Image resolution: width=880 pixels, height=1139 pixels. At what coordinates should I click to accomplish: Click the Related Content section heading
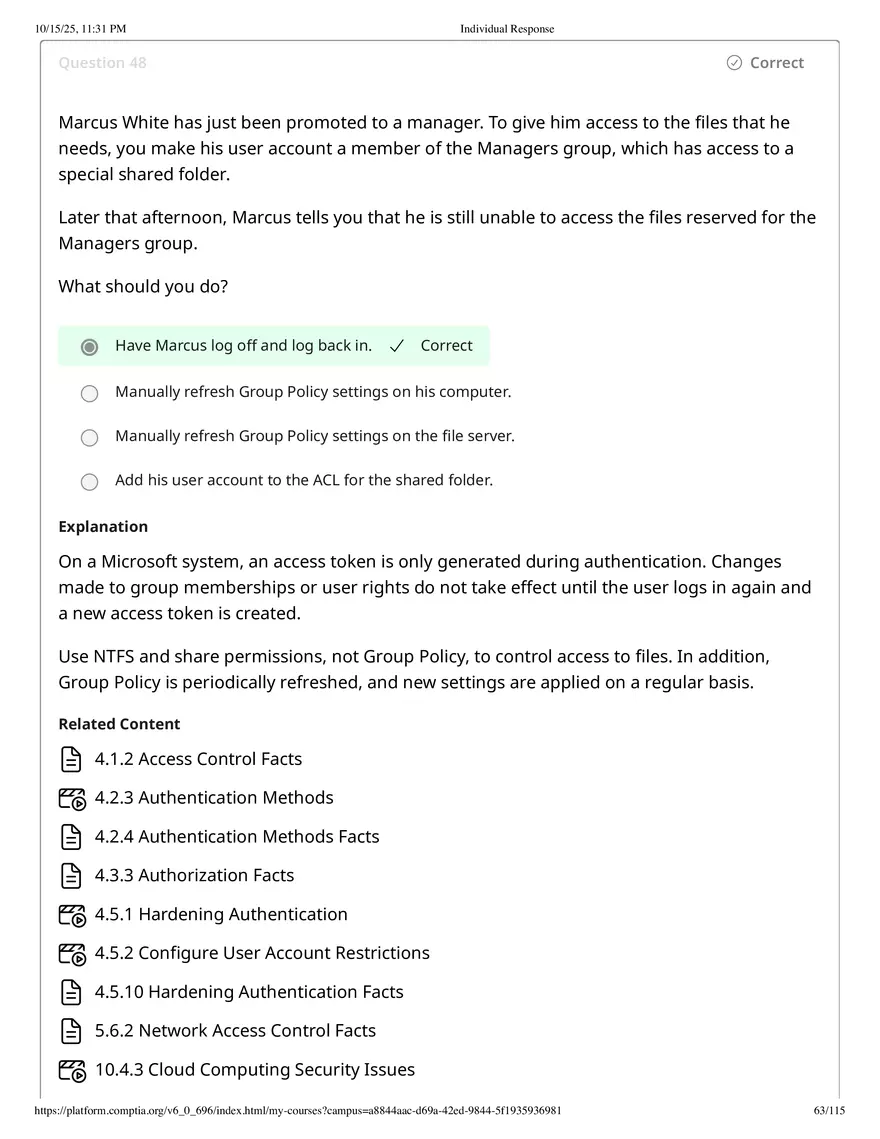pos(119,723)
